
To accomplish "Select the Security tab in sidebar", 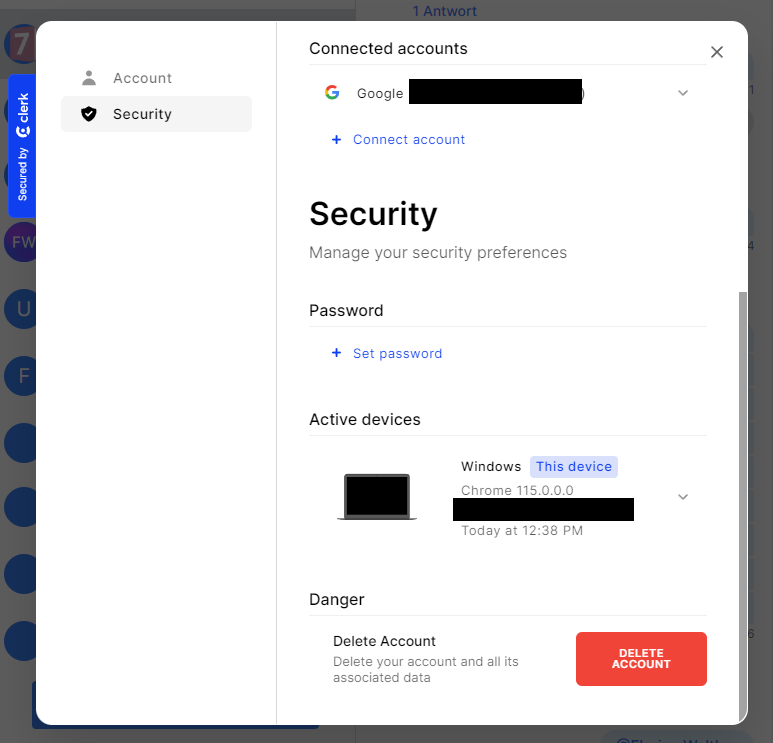I will 142,114.
